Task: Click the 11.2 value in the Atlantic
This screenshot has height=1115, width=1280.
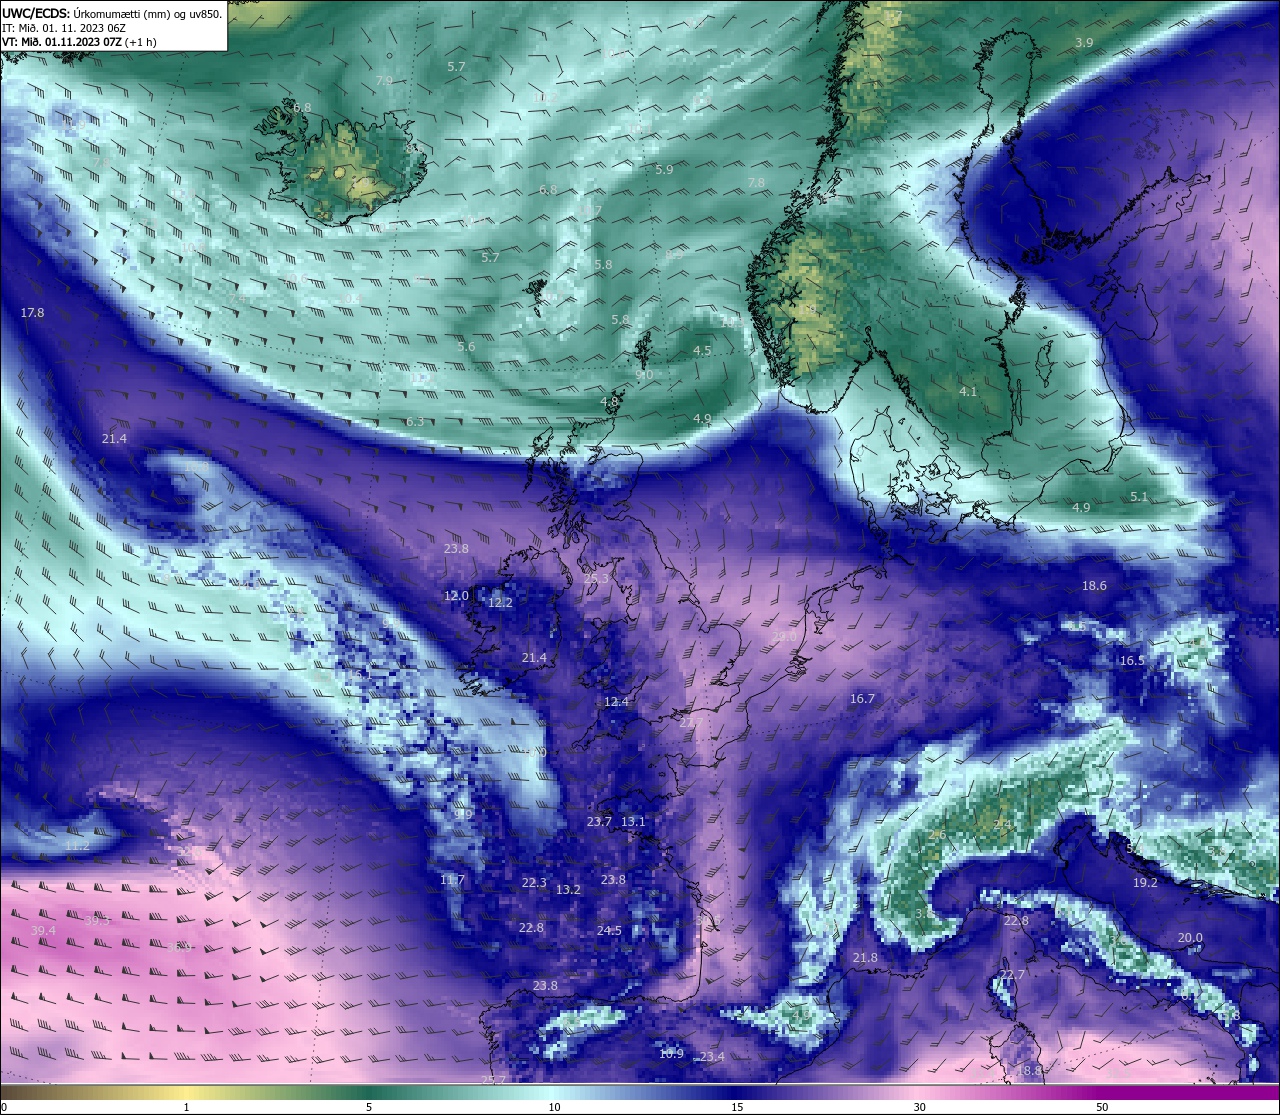Action: click(77, 846)
